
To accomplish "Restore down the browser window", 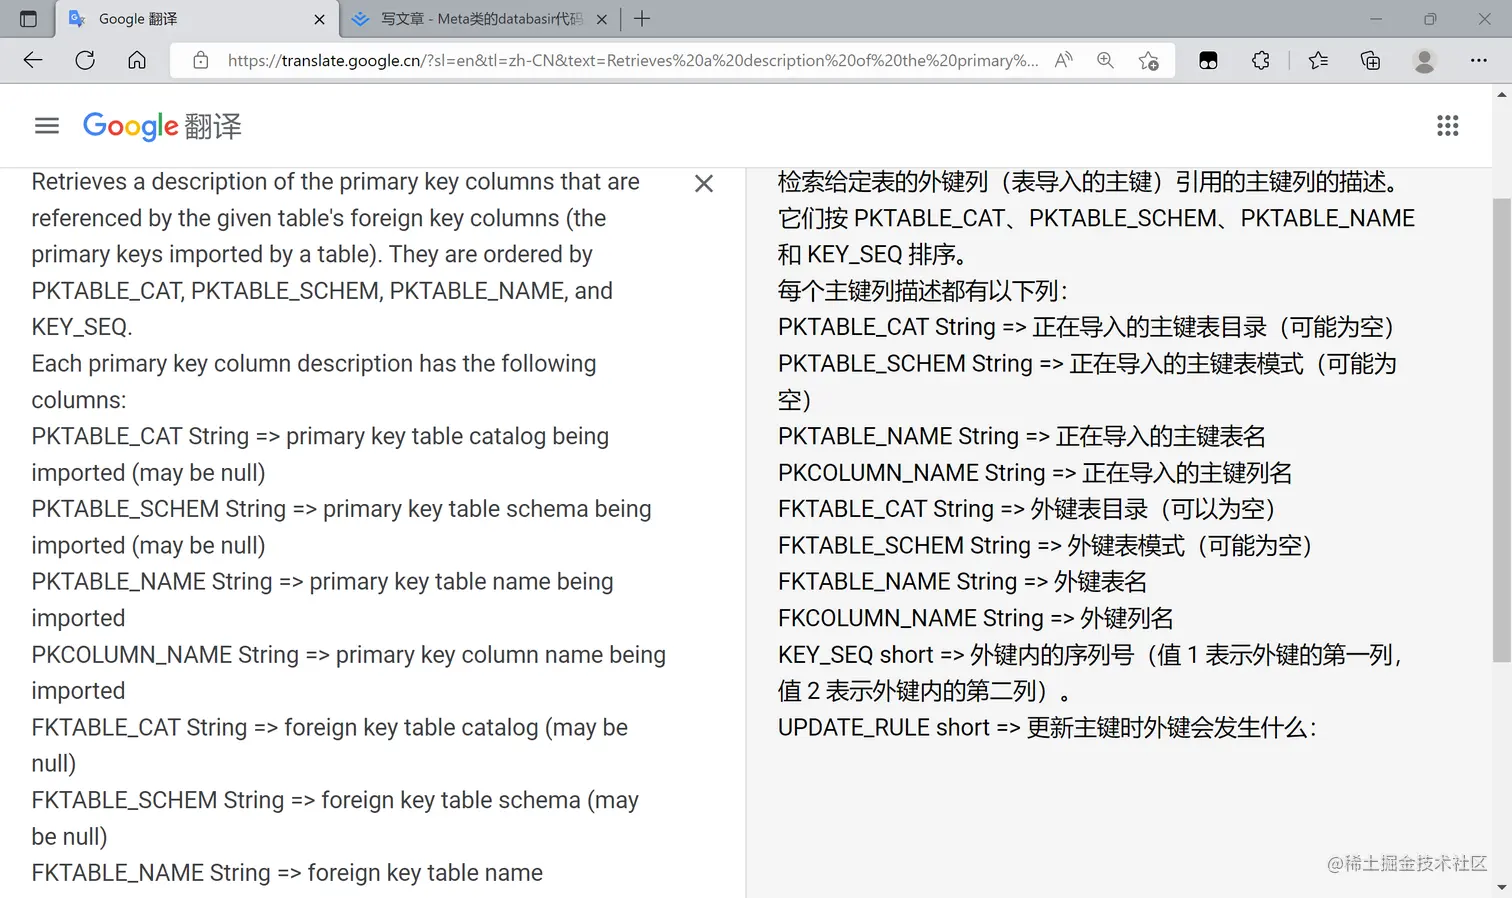I will click(x=1430, y=19).
